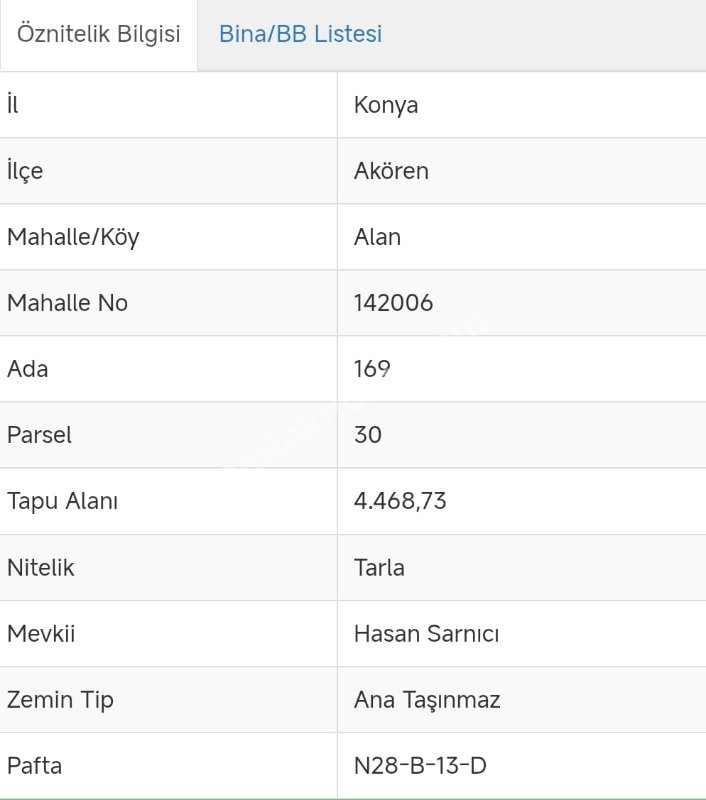The width and height of the screenshot is (706, 800).
Task: Click Tapu Alanı value 4.468,73
Action: 400,501
